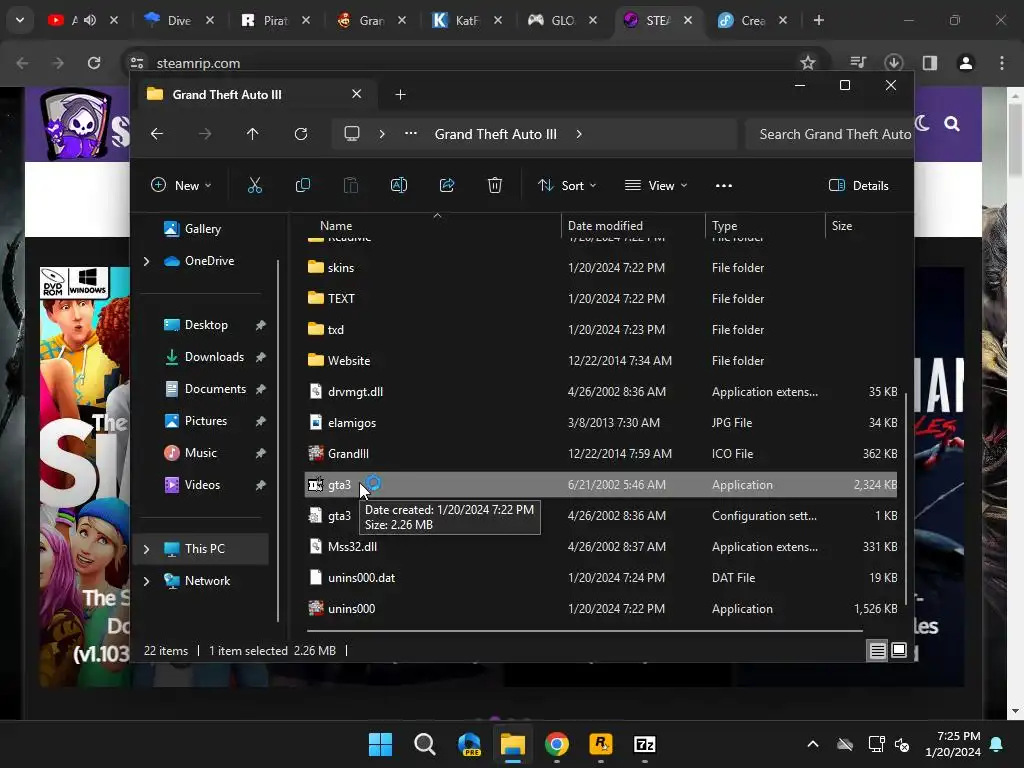The width and height of the screenshot is (1024, 768).
Task: Click the Chrome media control icon
Action: 857,63
